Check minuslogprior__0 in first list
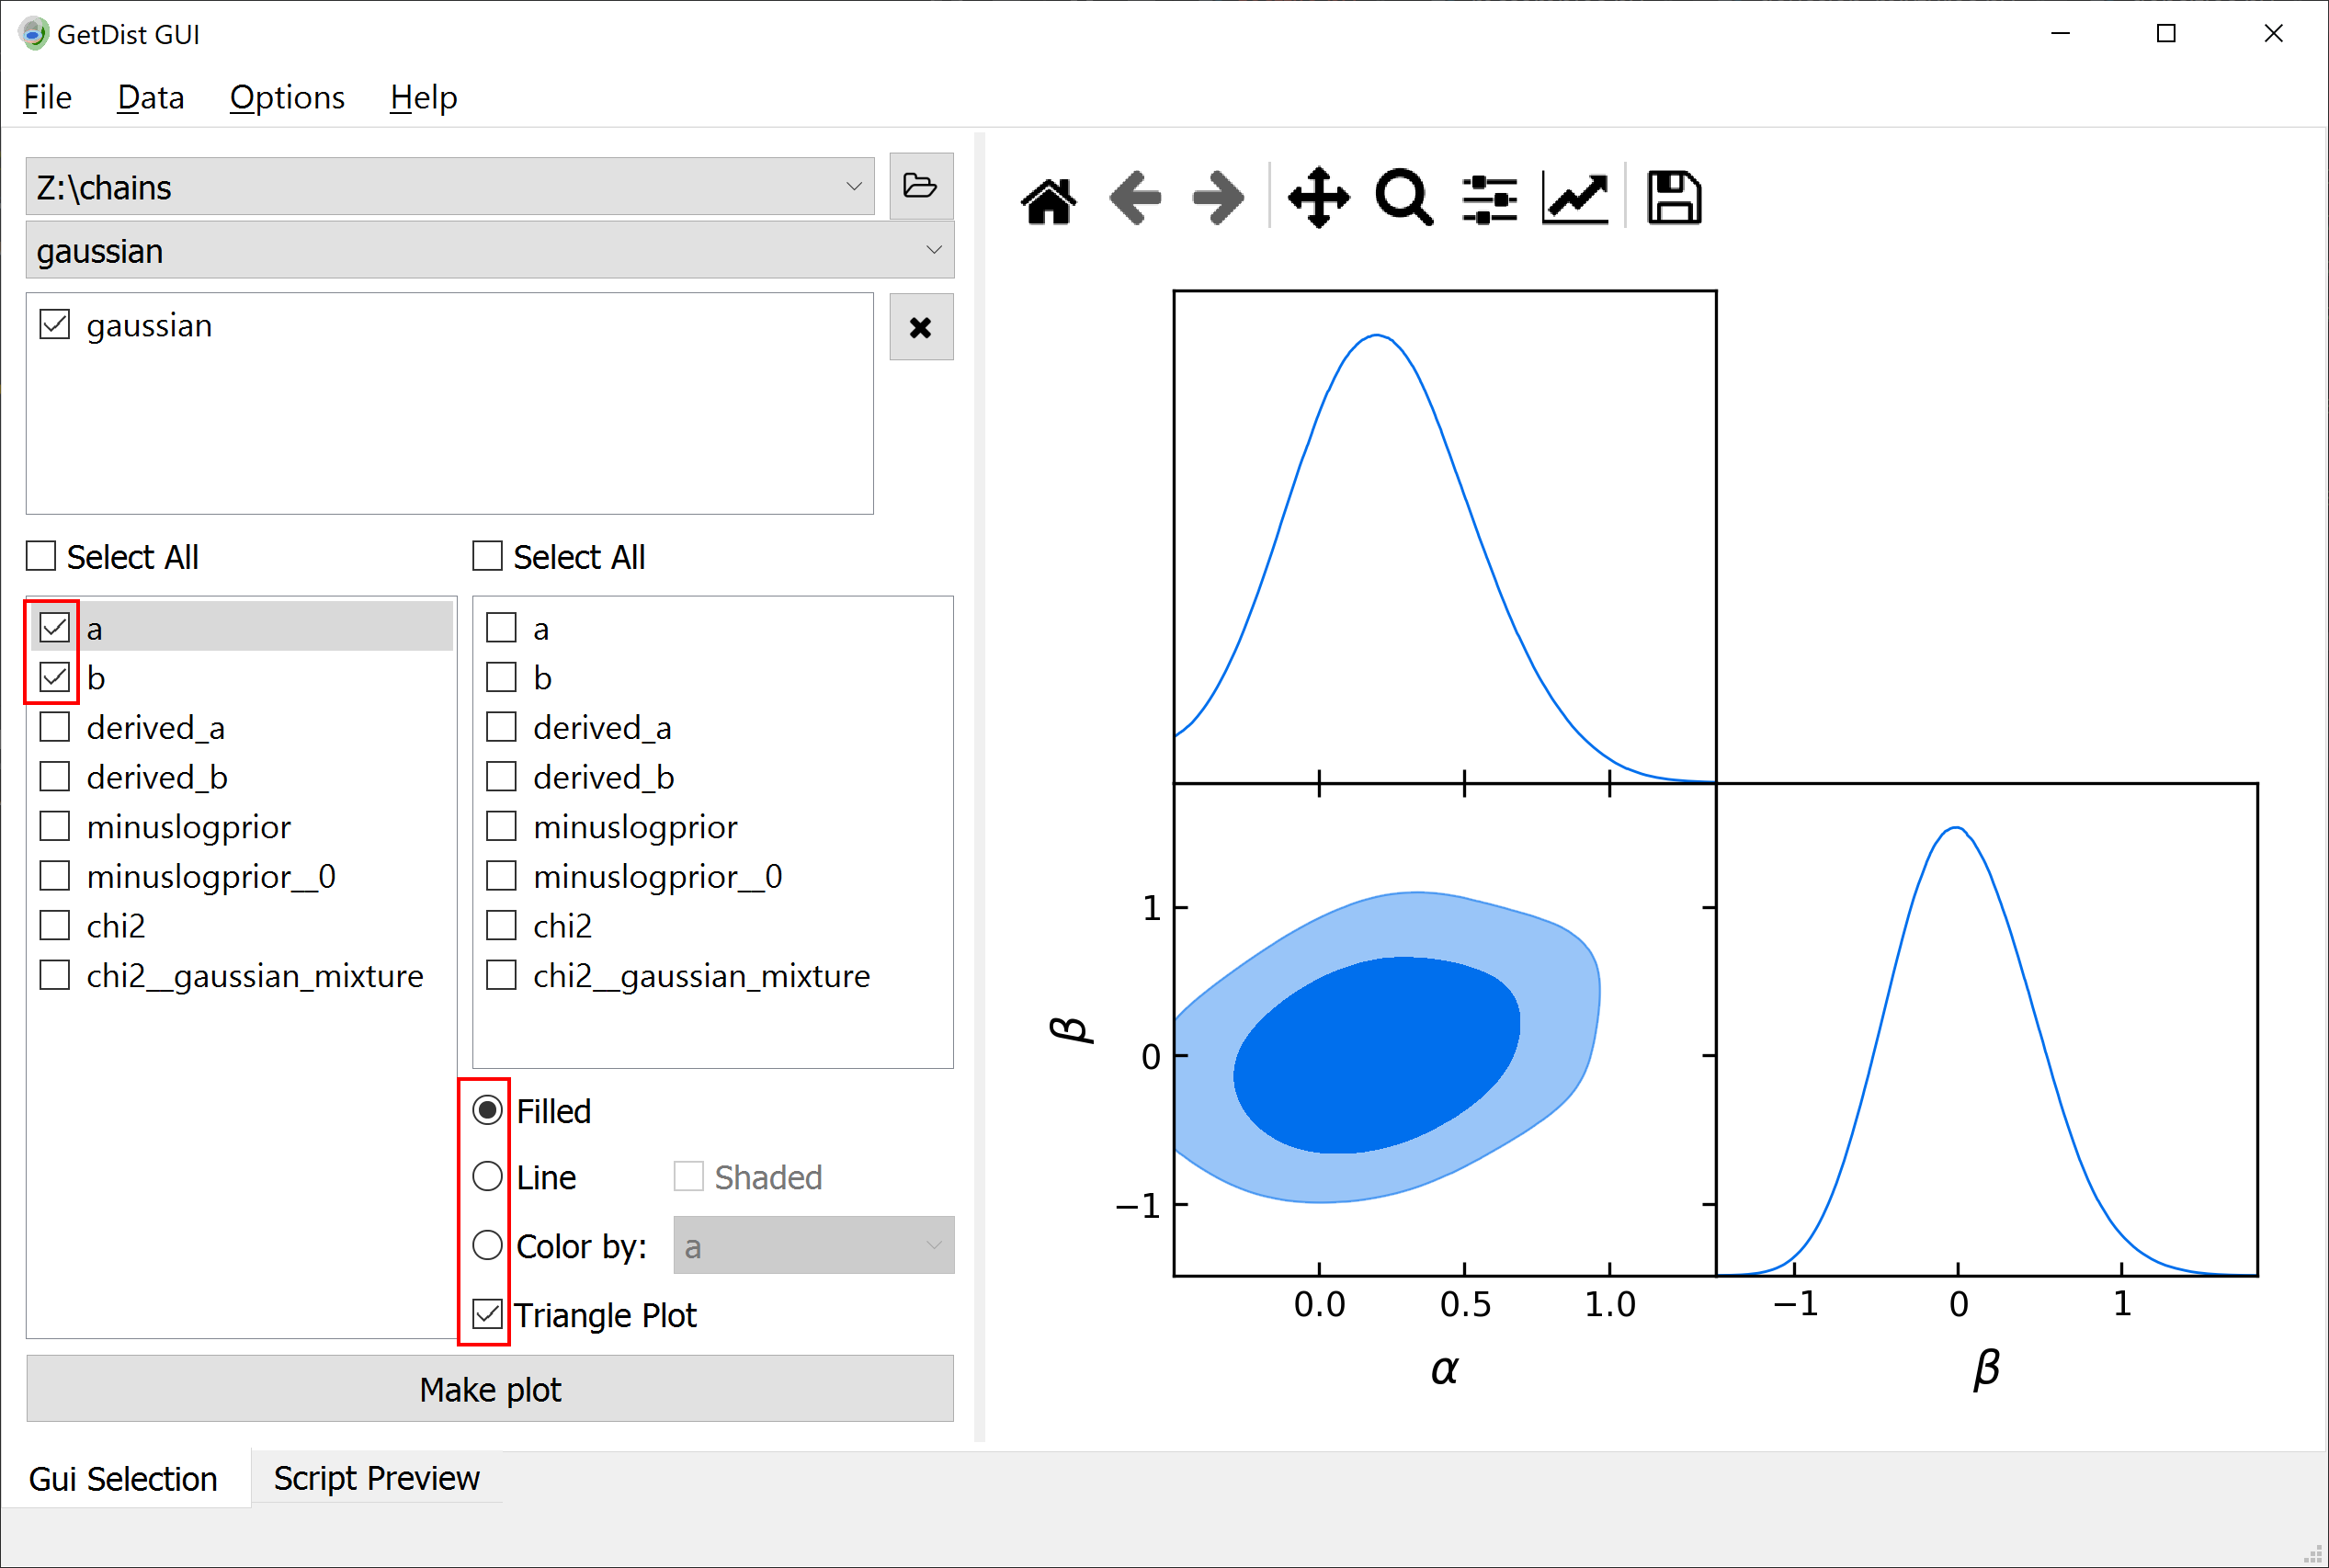Image resolution: width=2329 pixels, height=1568 pixels. (x=55, y=876)
